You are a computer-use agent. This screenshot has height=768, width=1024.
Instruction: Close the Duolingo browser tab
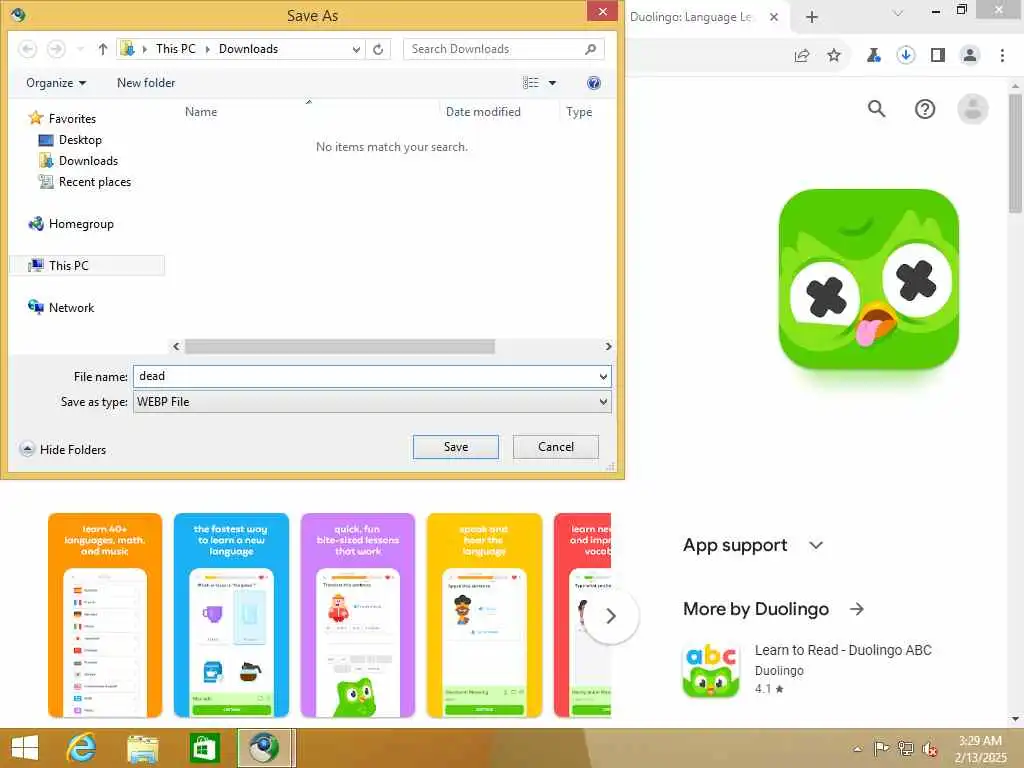click(774, 17)
